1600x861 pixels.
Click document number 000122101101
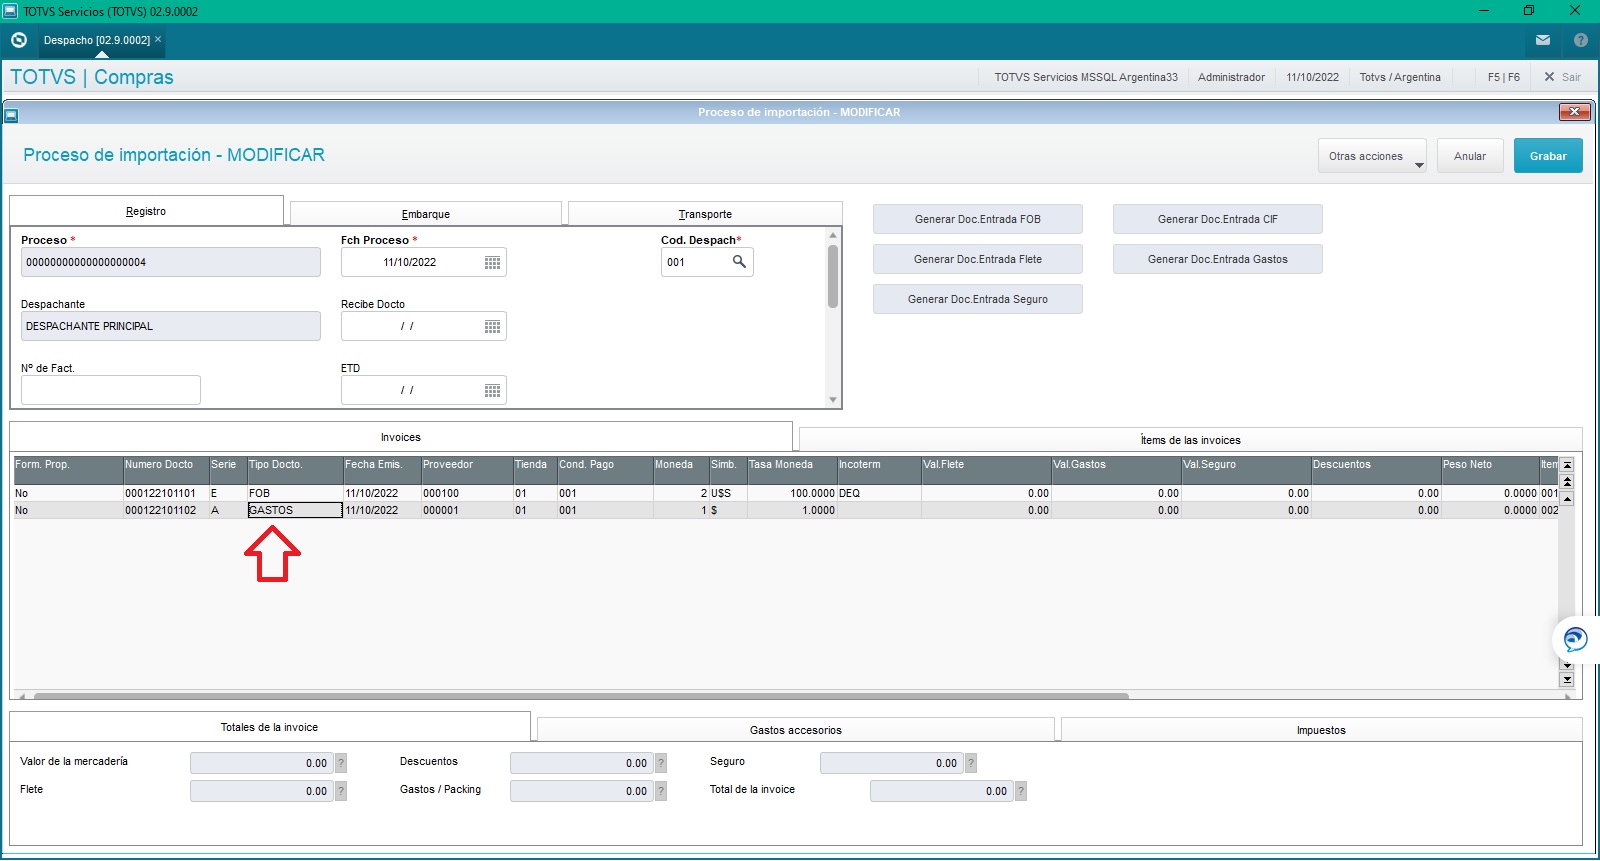(166, 493)
